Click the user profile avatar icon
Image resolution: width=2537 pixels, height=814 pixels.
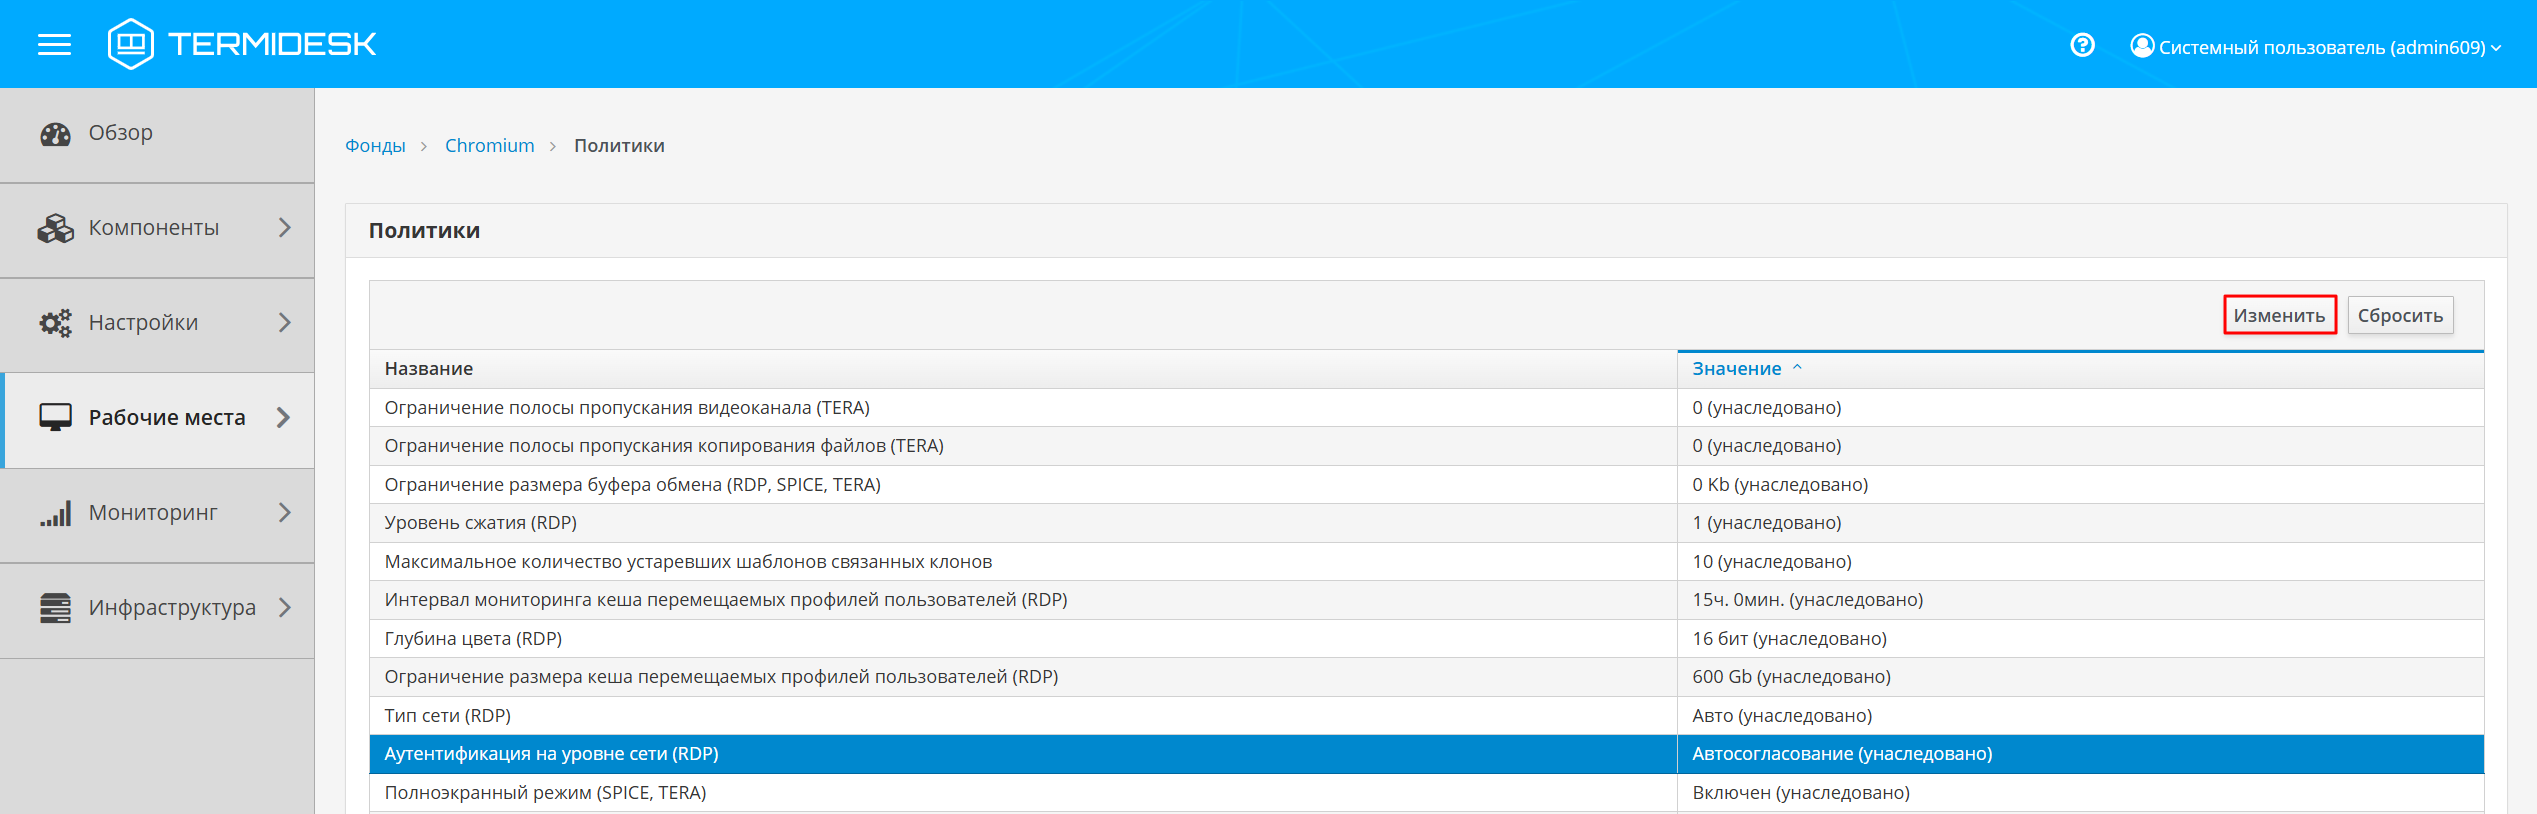tap(2141, 46)
